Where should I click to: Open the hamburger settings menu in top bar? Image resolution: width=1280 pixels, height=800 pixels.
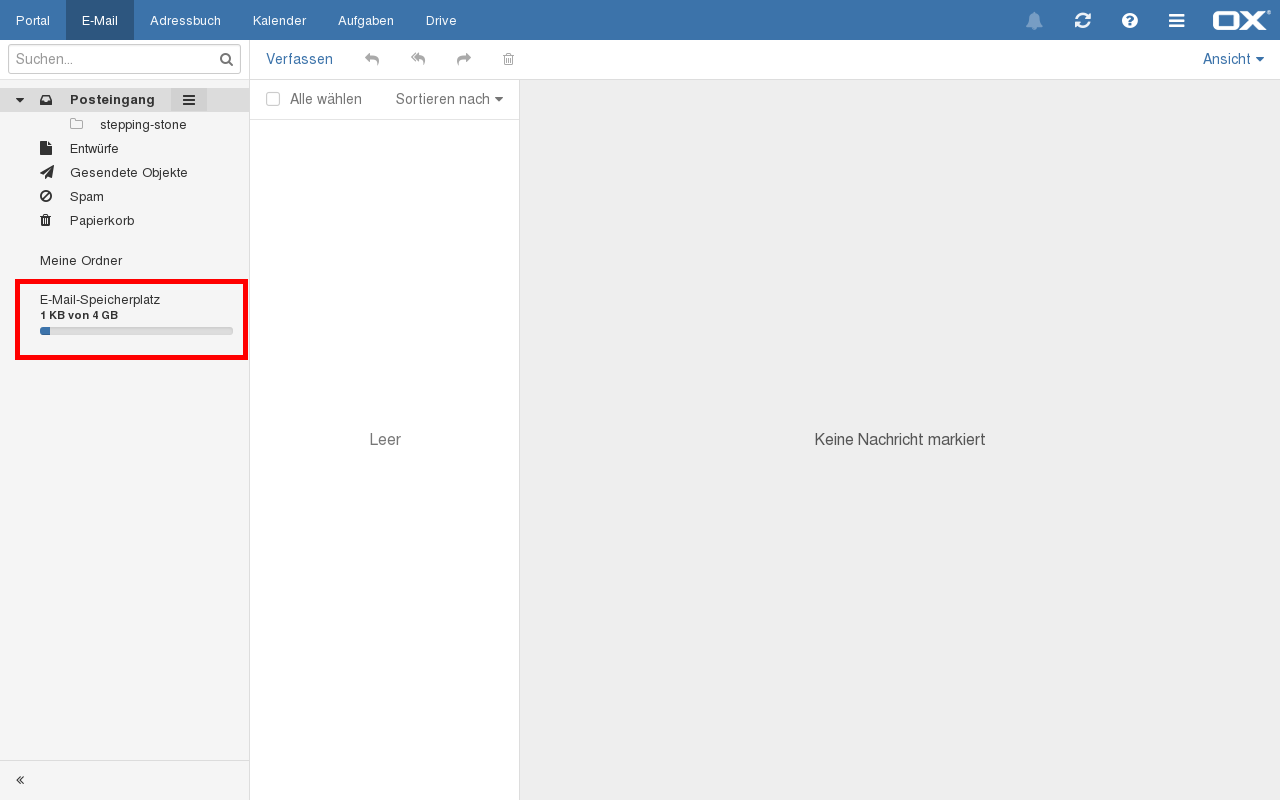(x=1177, y=21)
